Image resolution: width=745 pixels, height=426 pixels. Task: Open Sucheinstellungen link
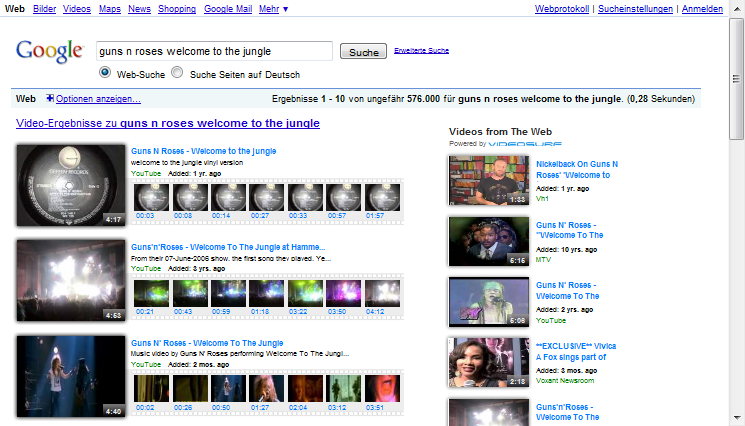635,9
